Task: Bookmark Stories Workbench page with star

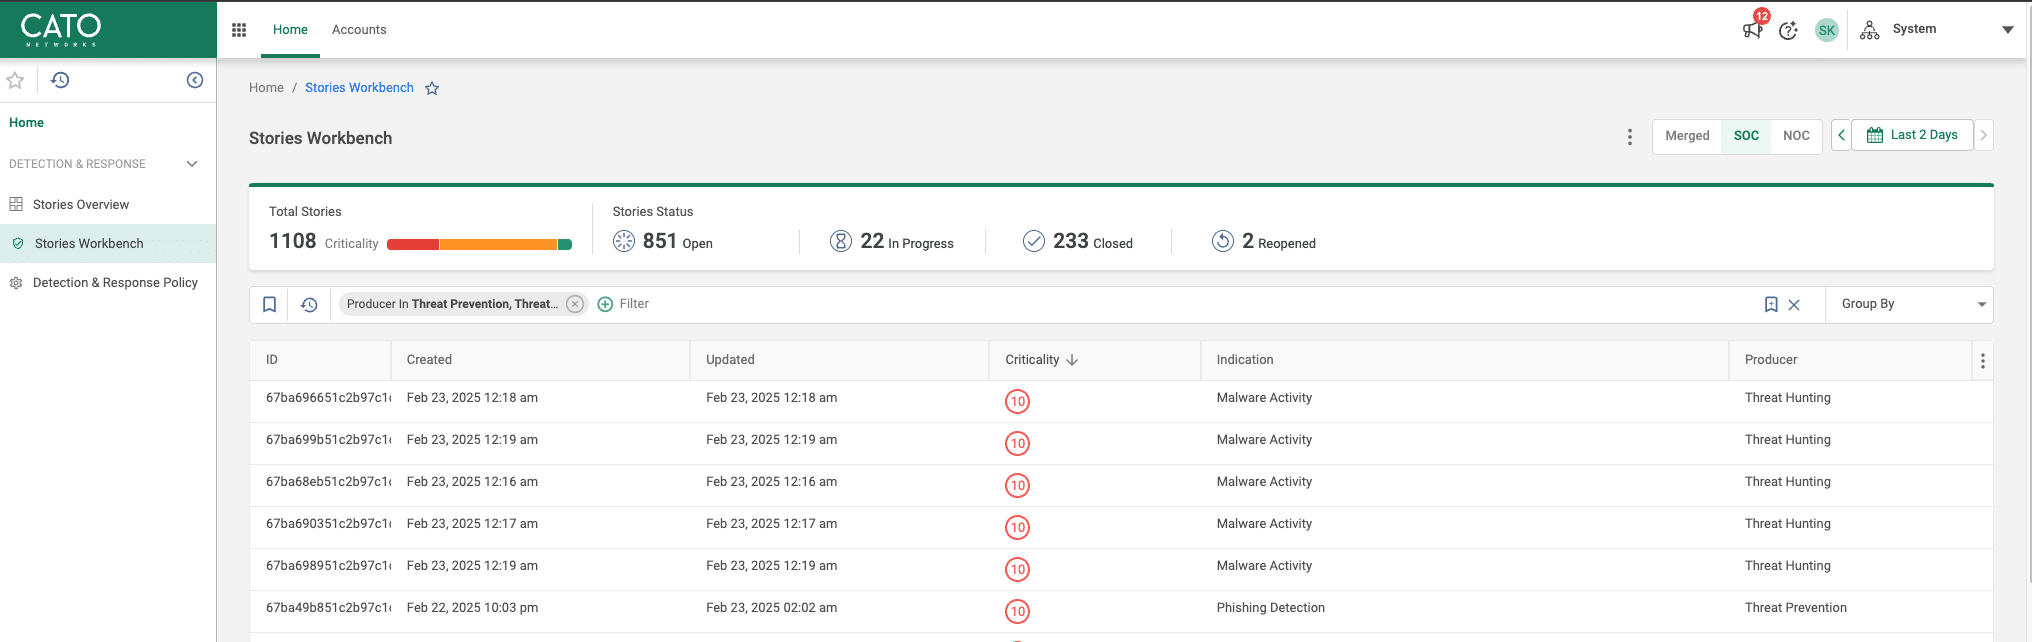Action: tap(432, 88)
